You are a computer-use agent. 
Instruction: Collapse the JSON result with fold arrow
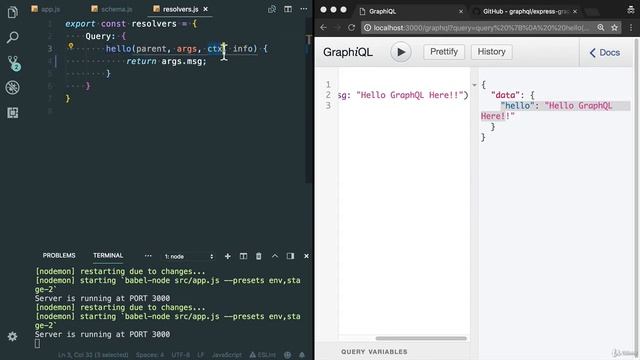pos(474,85)
